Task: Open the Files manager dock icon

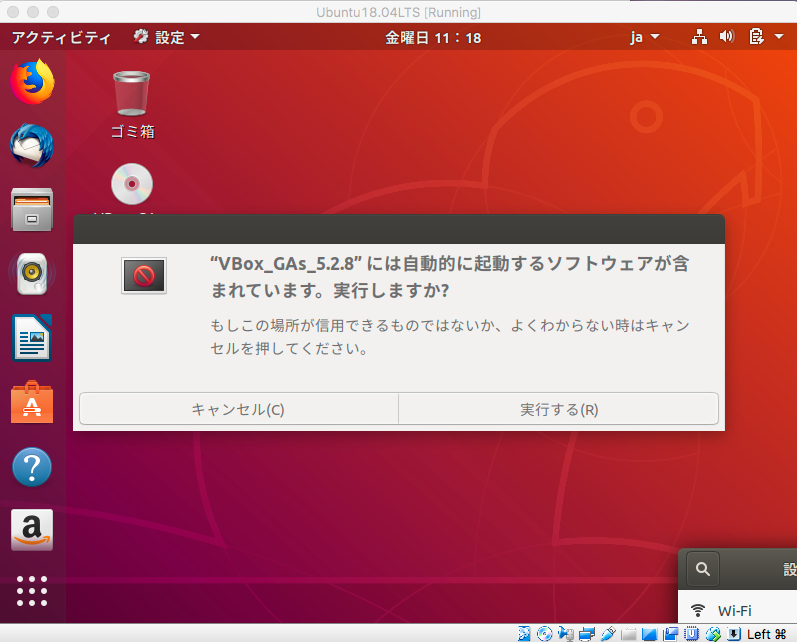Action: 32,209
